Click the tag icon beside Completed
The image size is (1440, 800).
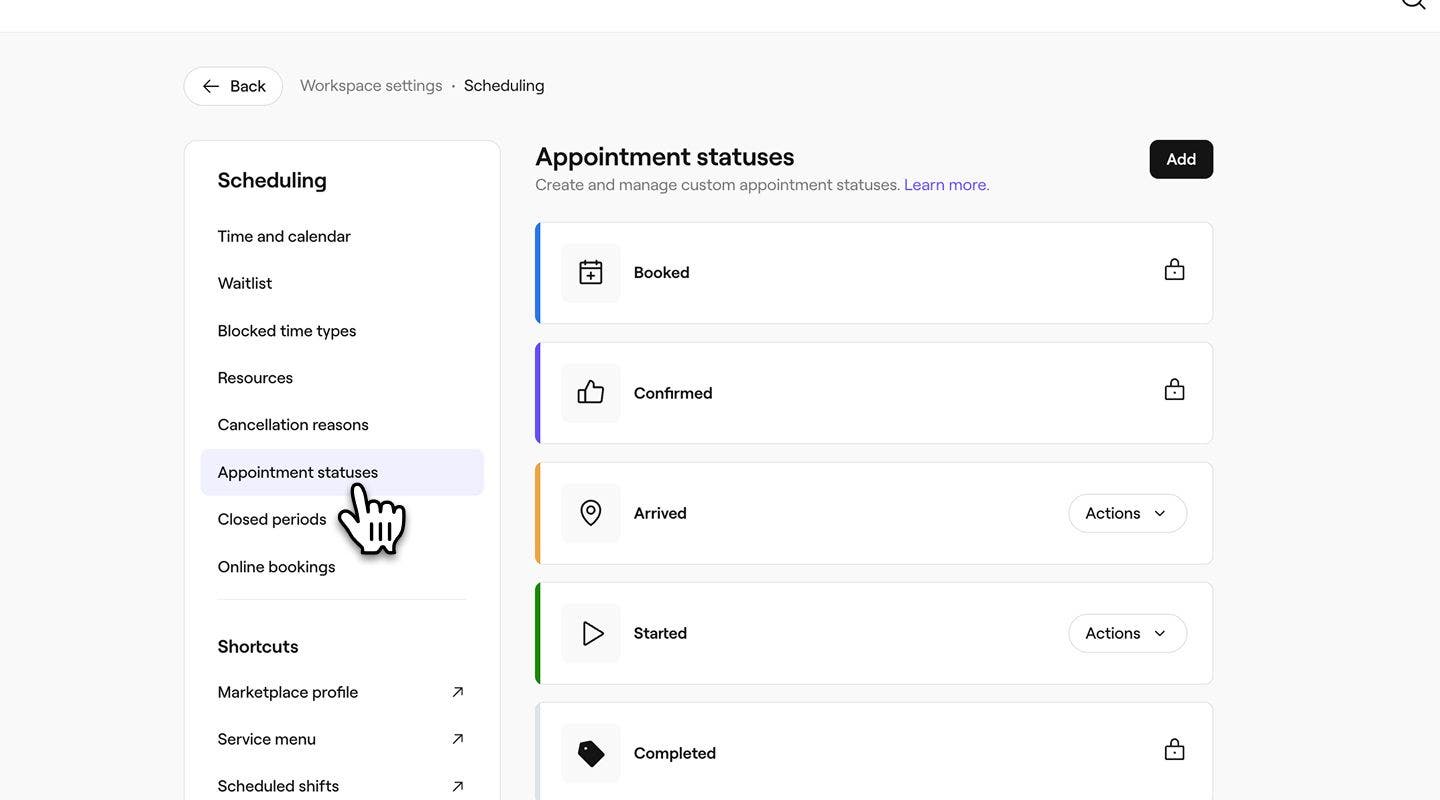click(x=591, y=753)
